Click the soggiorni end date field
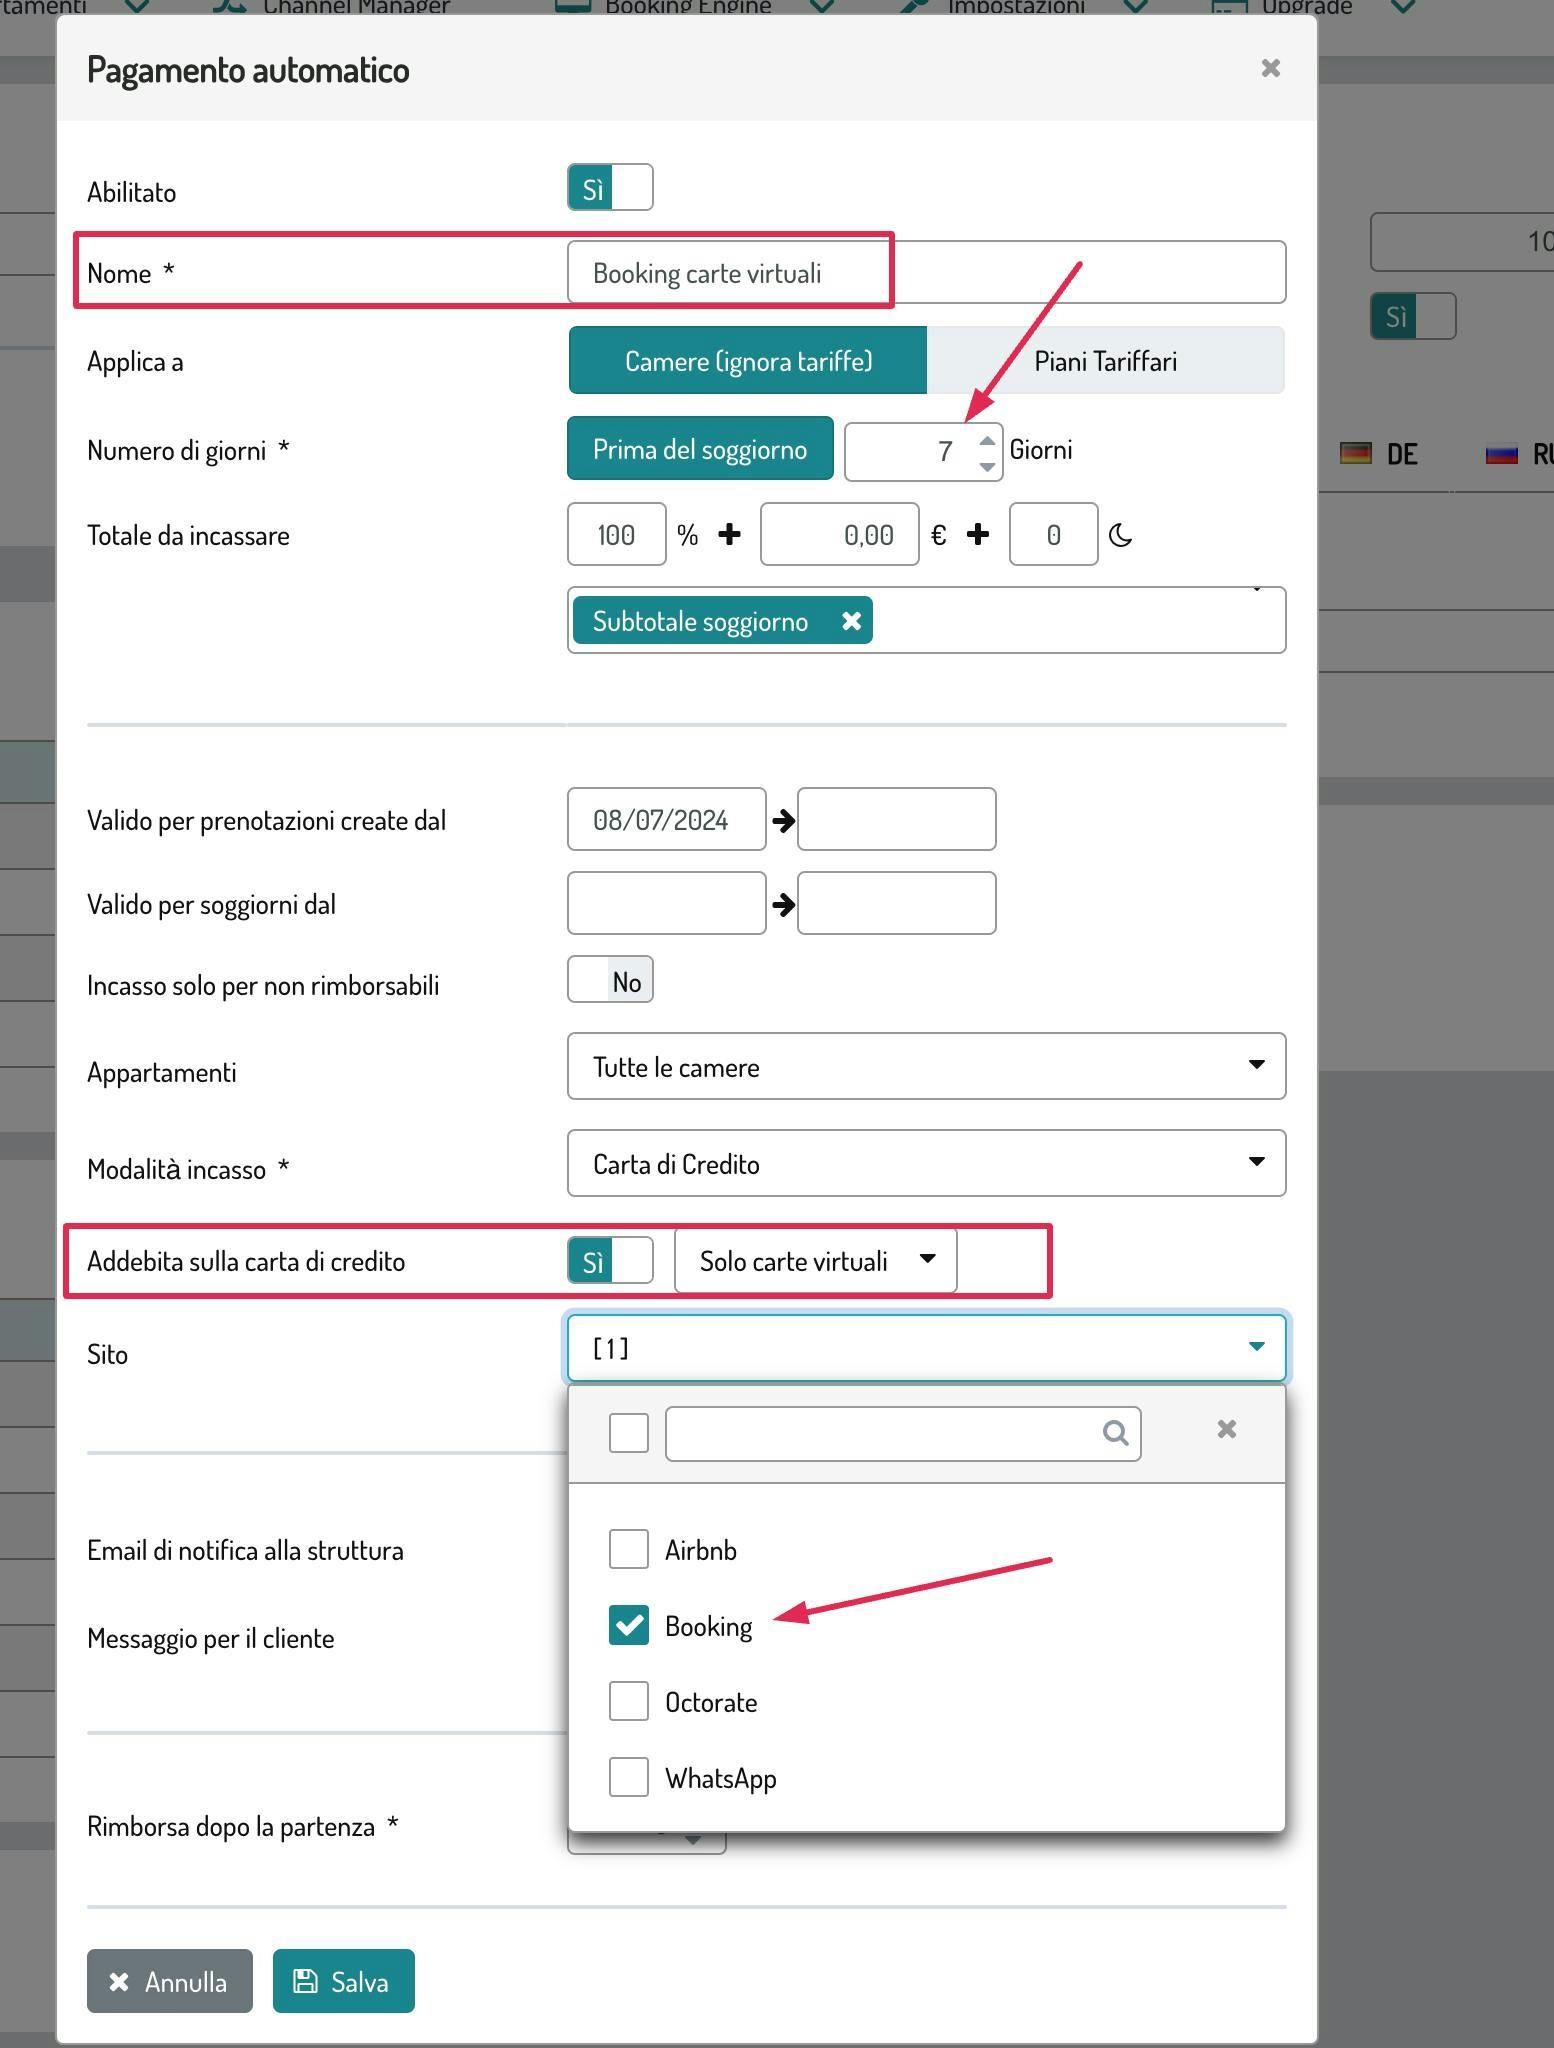Viewport: 1554px width, 2048px height. point(896,903)
